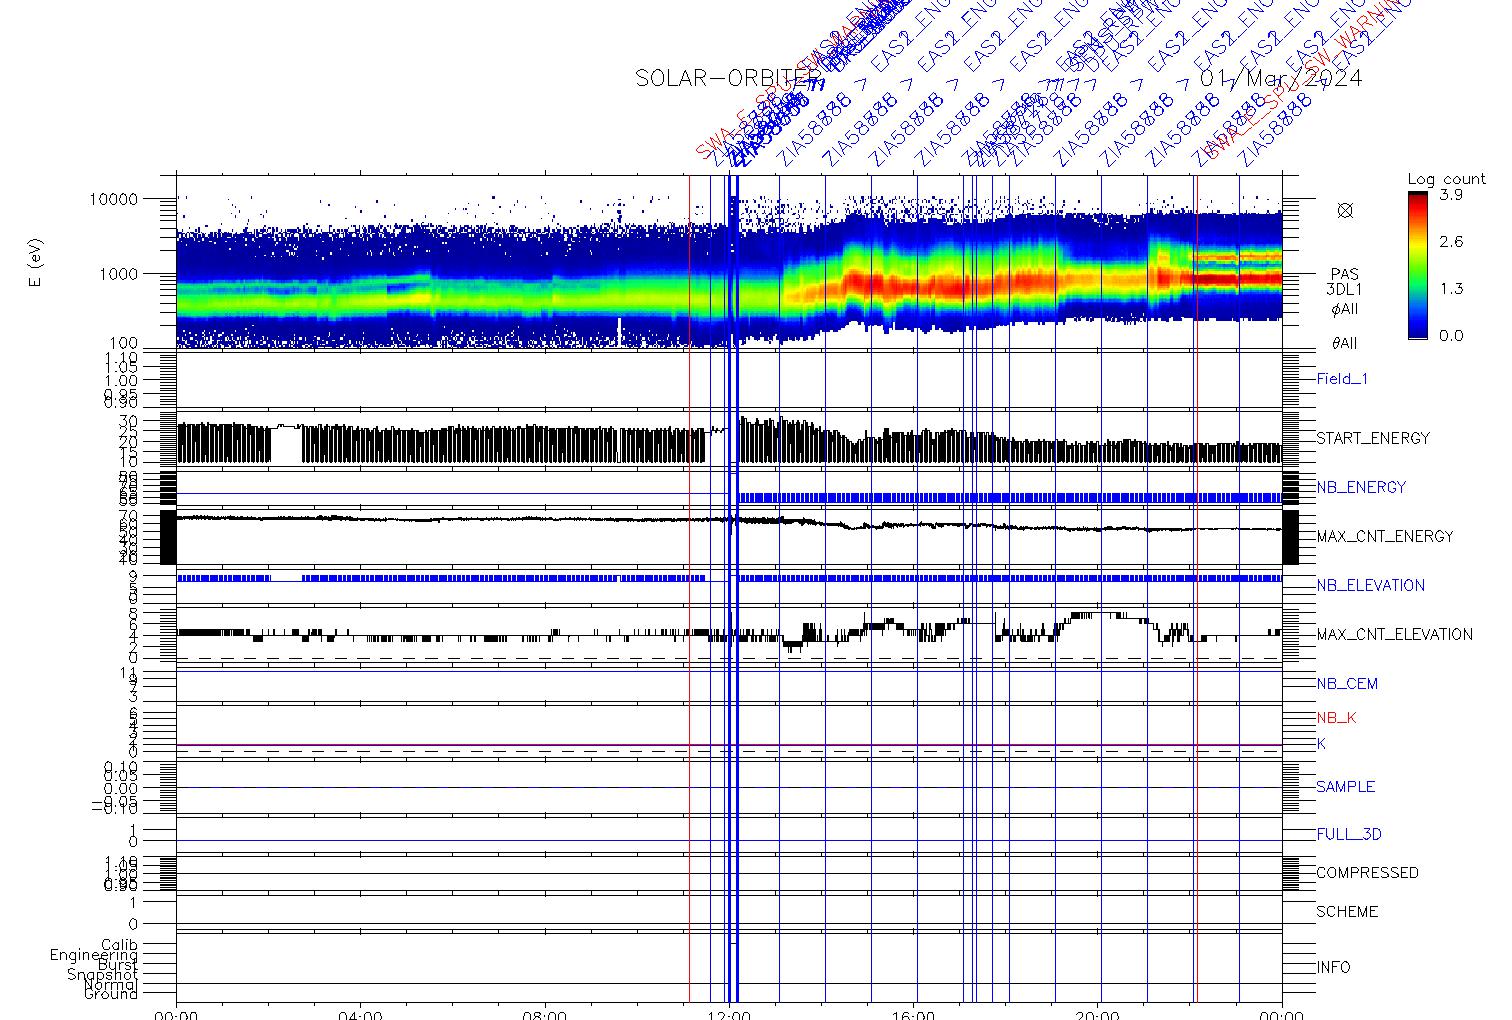Select the COMPRESSED panel label
The height and width of the screenshot is (1020, 1512).
pyautogui.click(x=1367, y=873)
